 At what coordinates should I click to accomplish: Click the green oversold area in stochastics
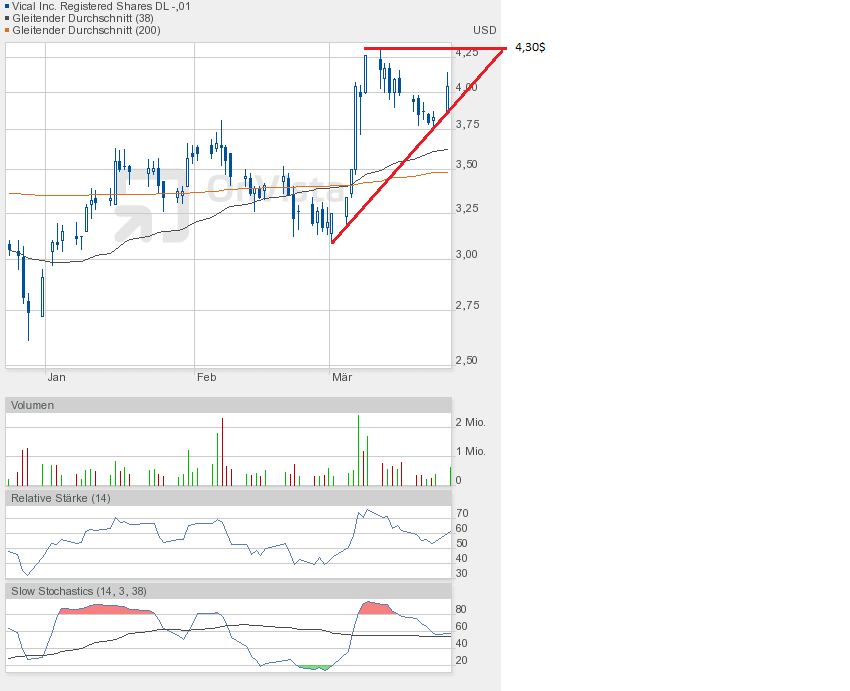[314, 667]
